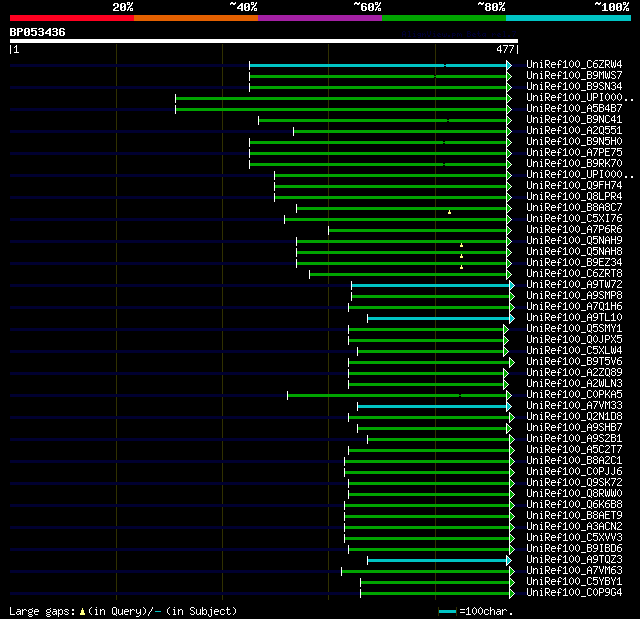Screen dimensions: 640x619
Task: Click the cyan 100char scale bar in legend
Action: tap(447, 611)
